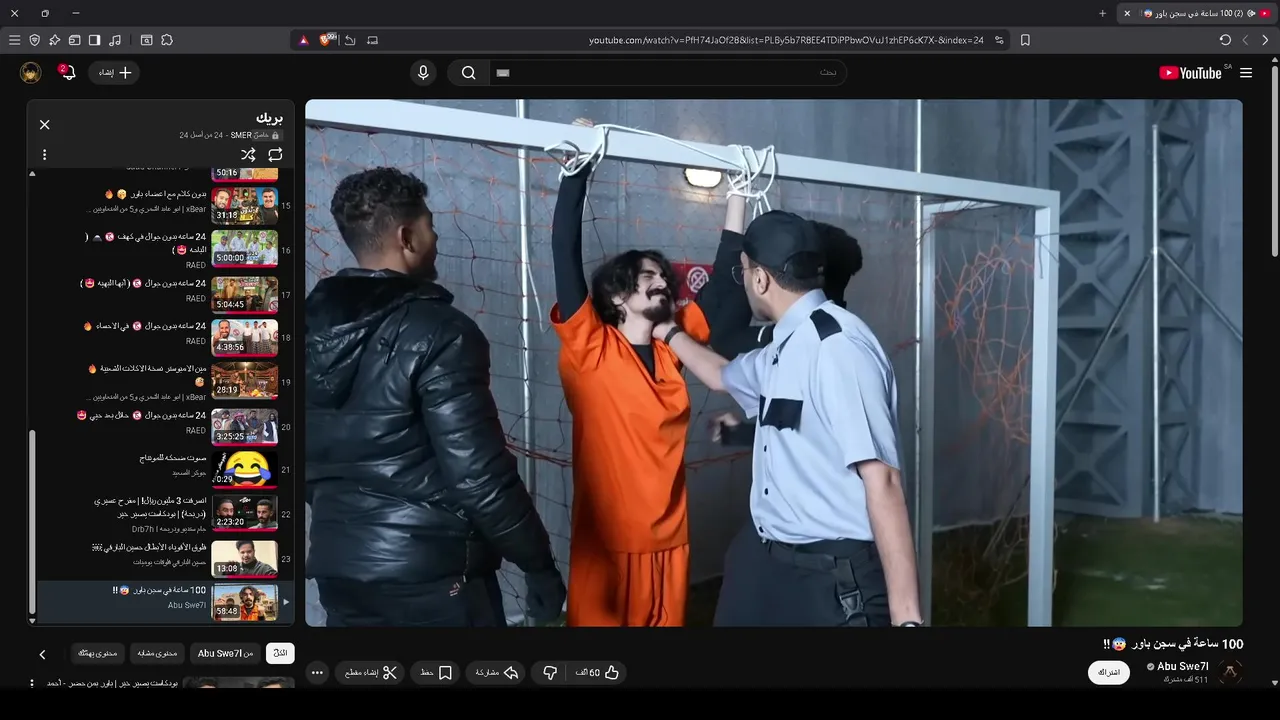Viewport: 1280px width, 720px height.
Task: Open YouTube notifications bell
Action: [68, 72]
